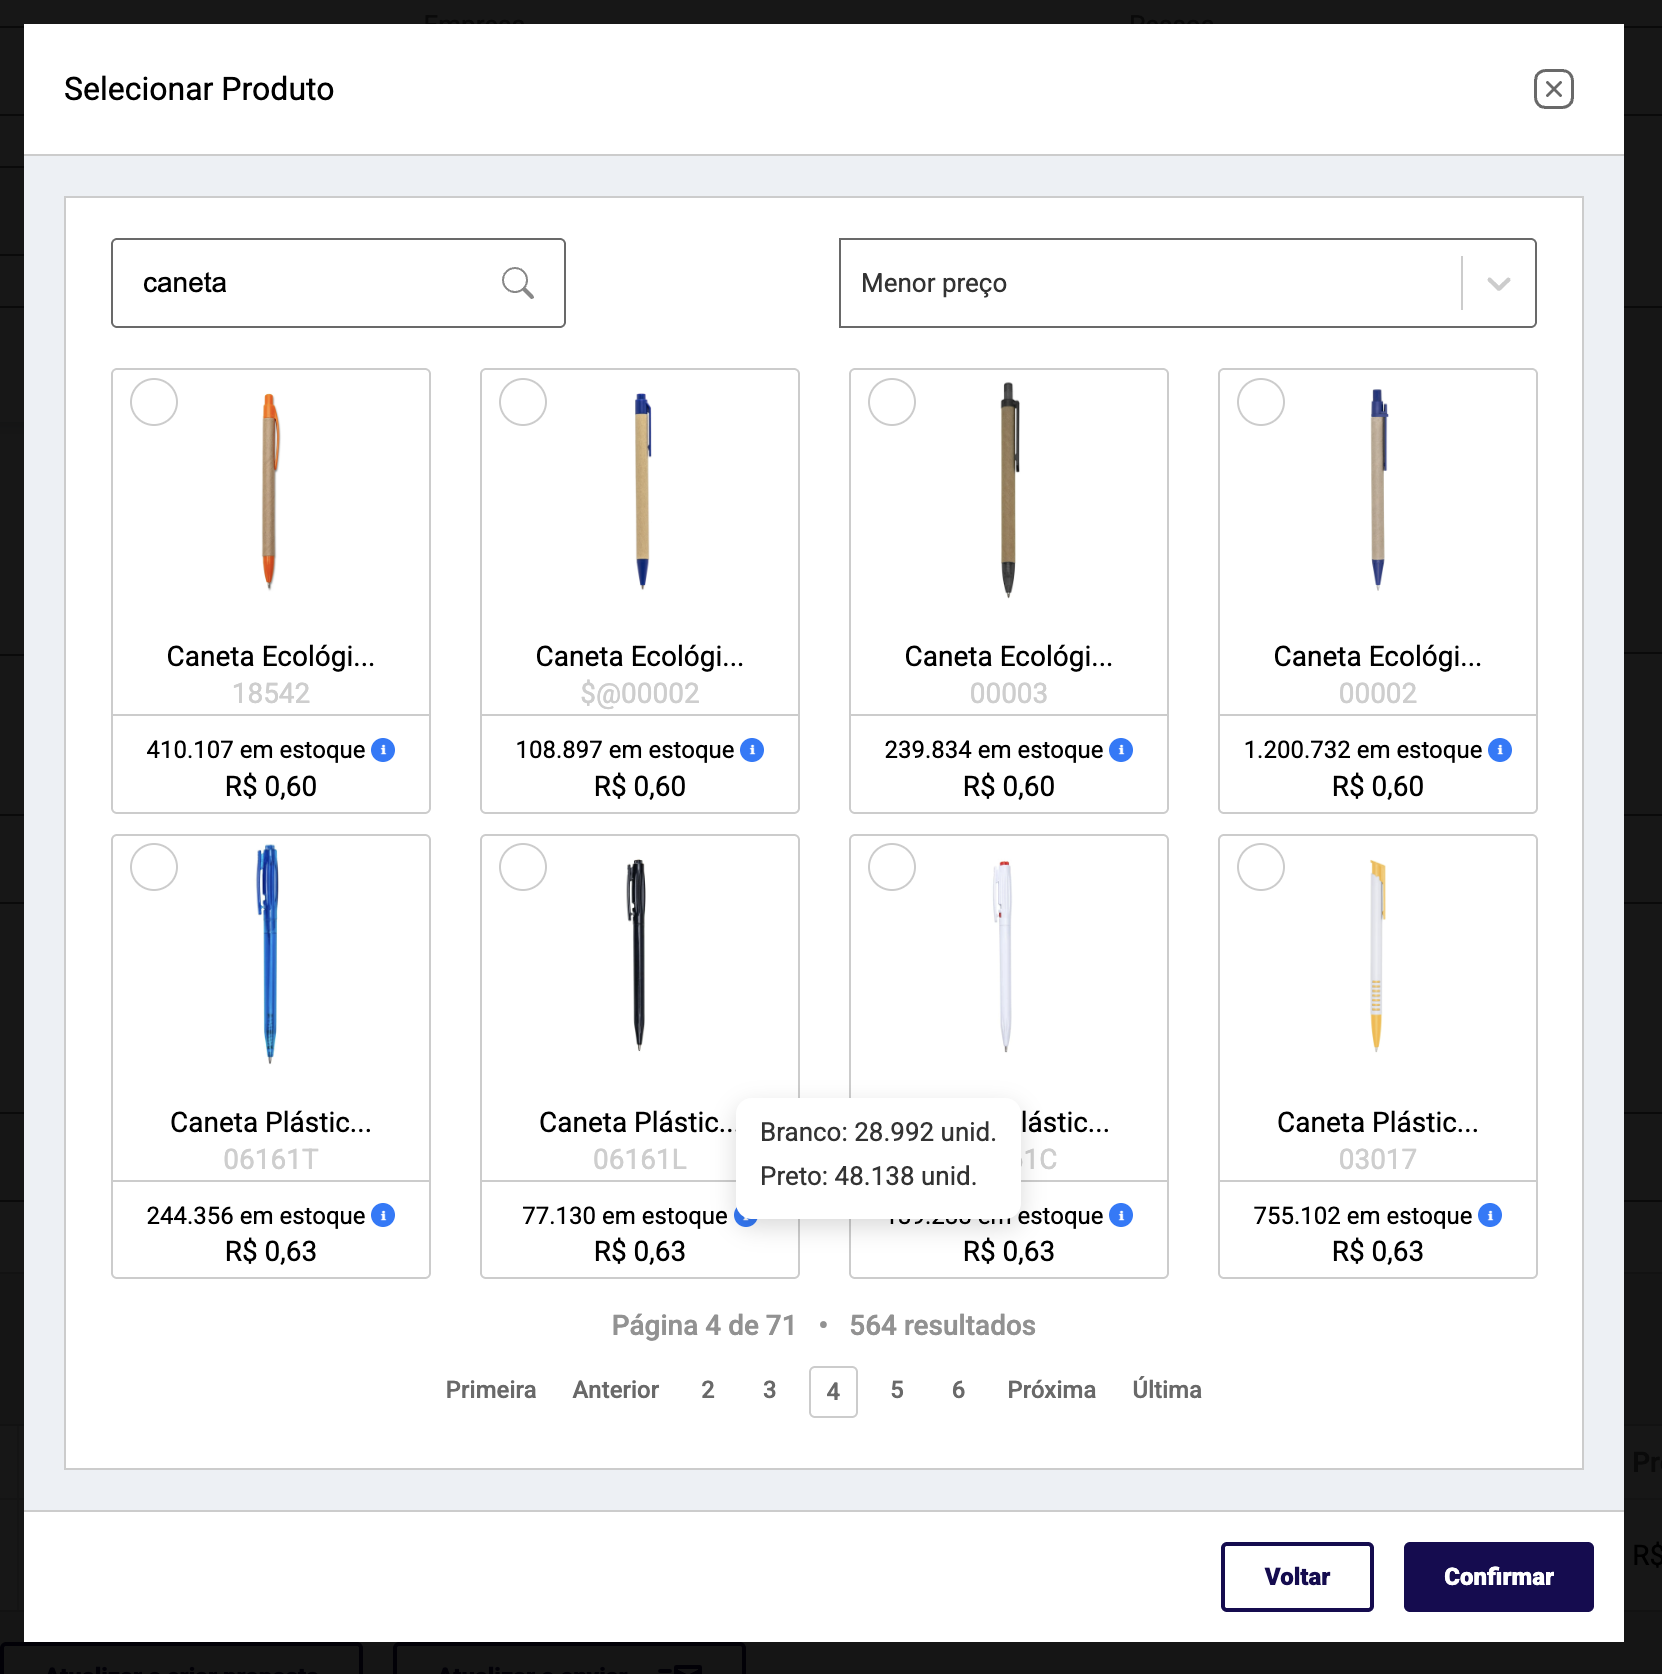Click 244.356 em estoque text
The image size is (1662, 1674).
pyautogui.click(x=256, y=1216)
